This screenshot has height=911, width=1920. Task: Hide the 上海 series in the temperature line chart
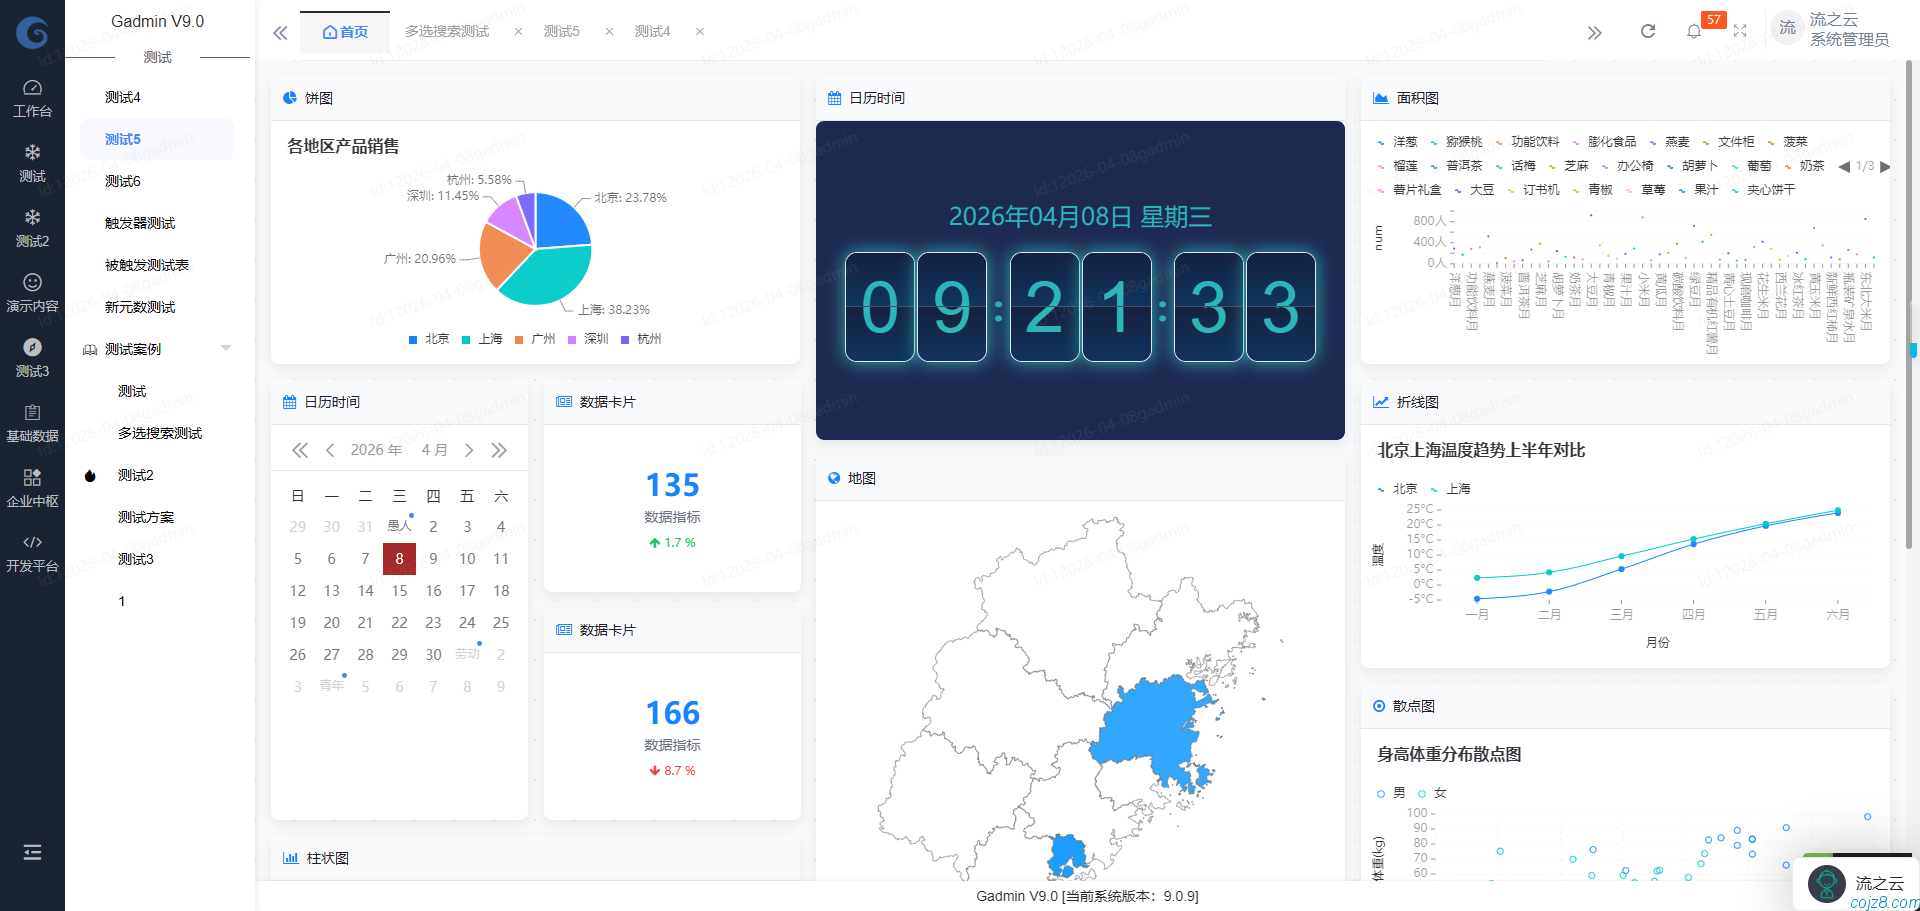pos(1452,489)
